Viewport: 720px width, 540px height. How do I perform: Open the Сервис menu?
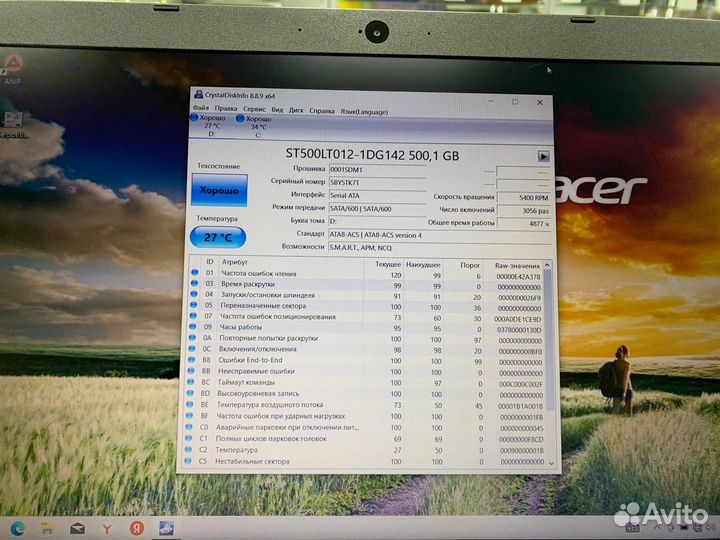click(x=254, y=109)
